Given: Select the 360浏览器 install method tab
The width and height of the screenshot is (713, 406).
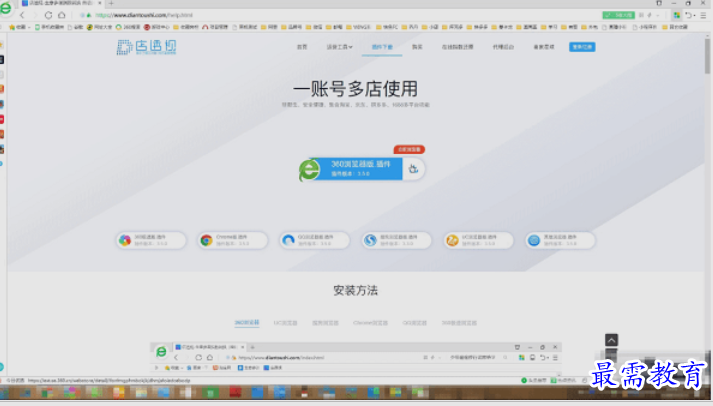Looking at the screenshot, I should pos(247,323).
